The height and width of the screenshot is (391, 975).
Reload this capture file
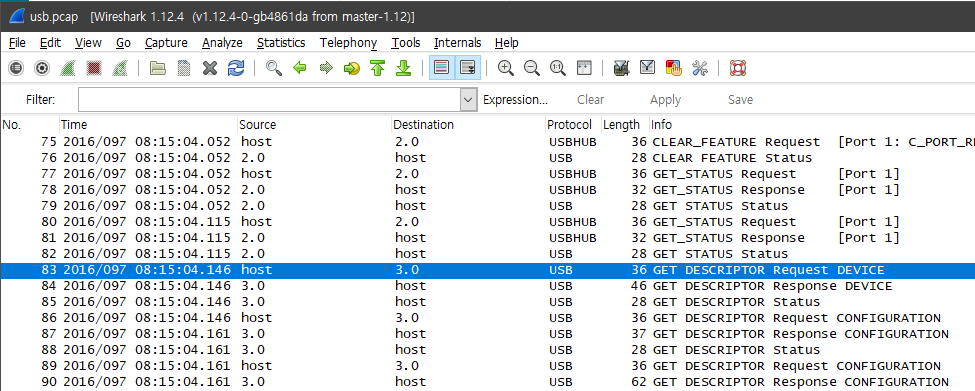click(x=236, y=68)
